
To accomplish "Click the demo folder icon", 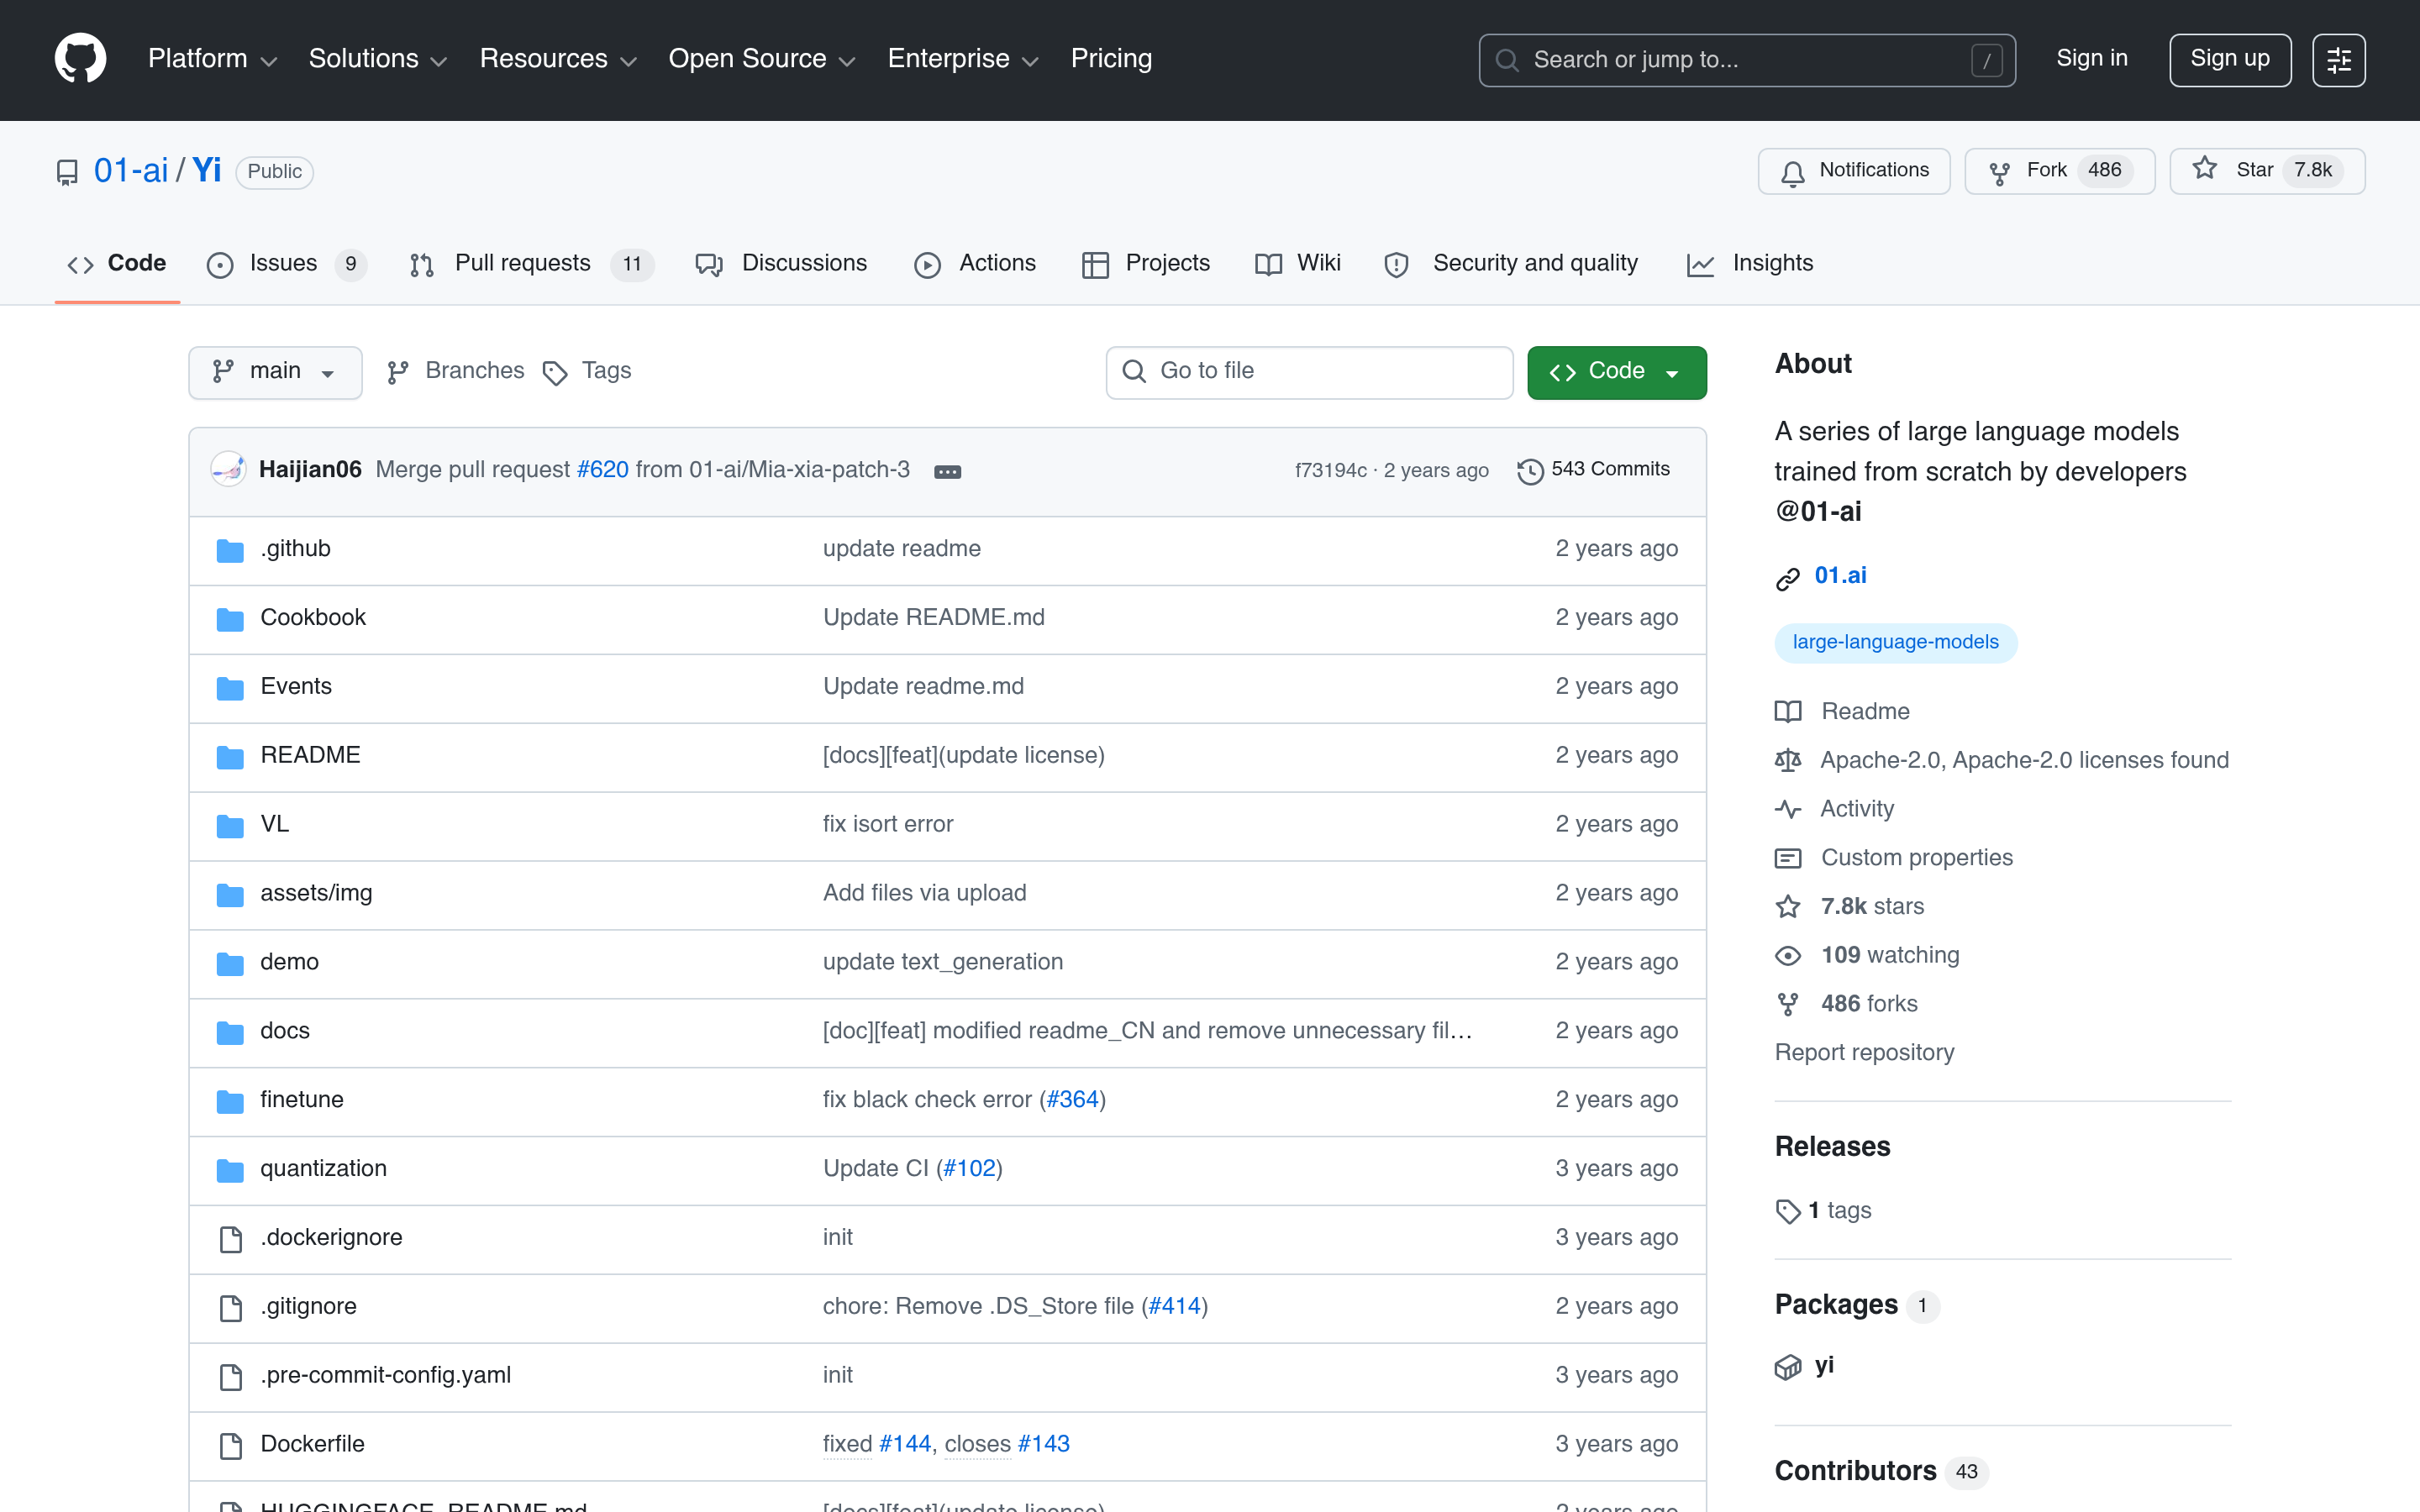I will (230, 963).
